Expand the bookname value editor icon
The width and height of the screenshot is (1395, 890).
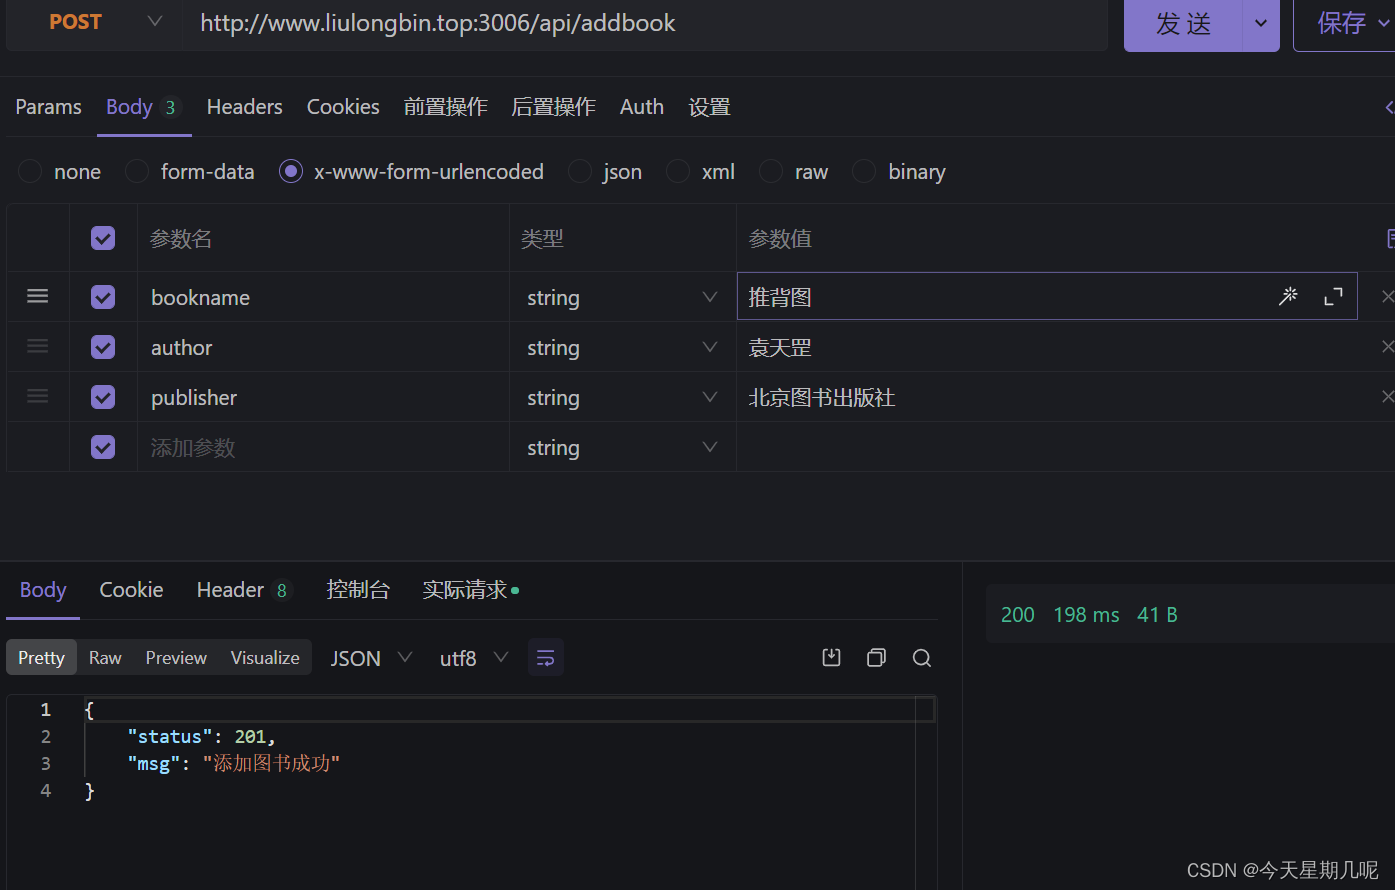[x=1333, y=296]
